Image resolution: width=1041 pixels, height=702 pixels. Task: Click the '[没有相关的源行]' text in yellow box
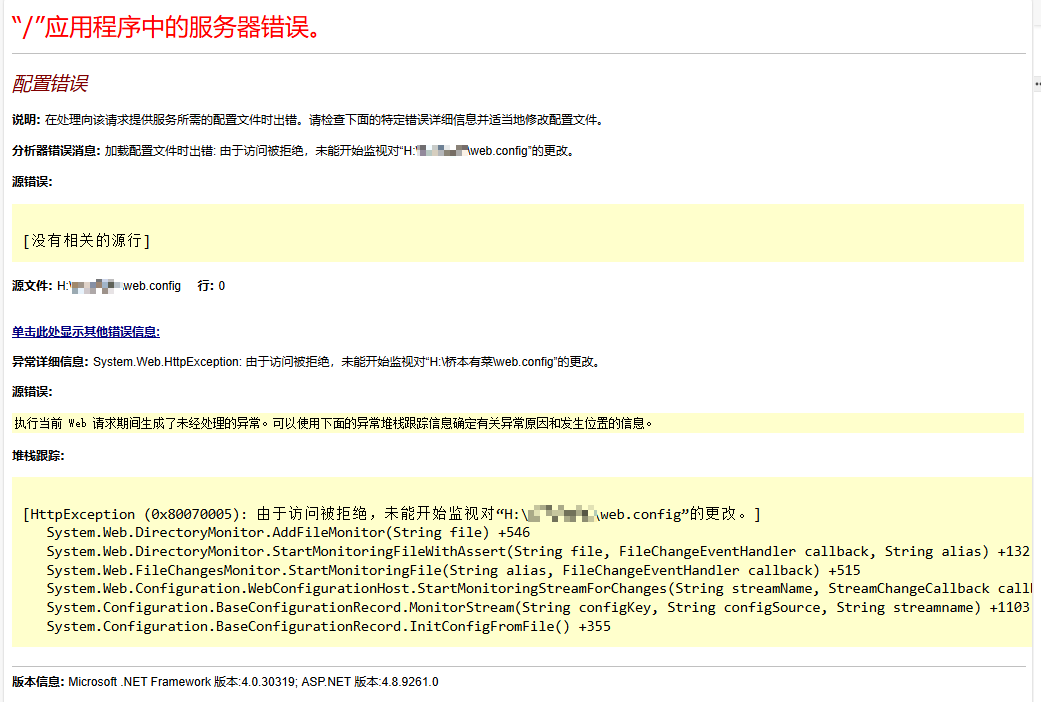click(86, 240)
